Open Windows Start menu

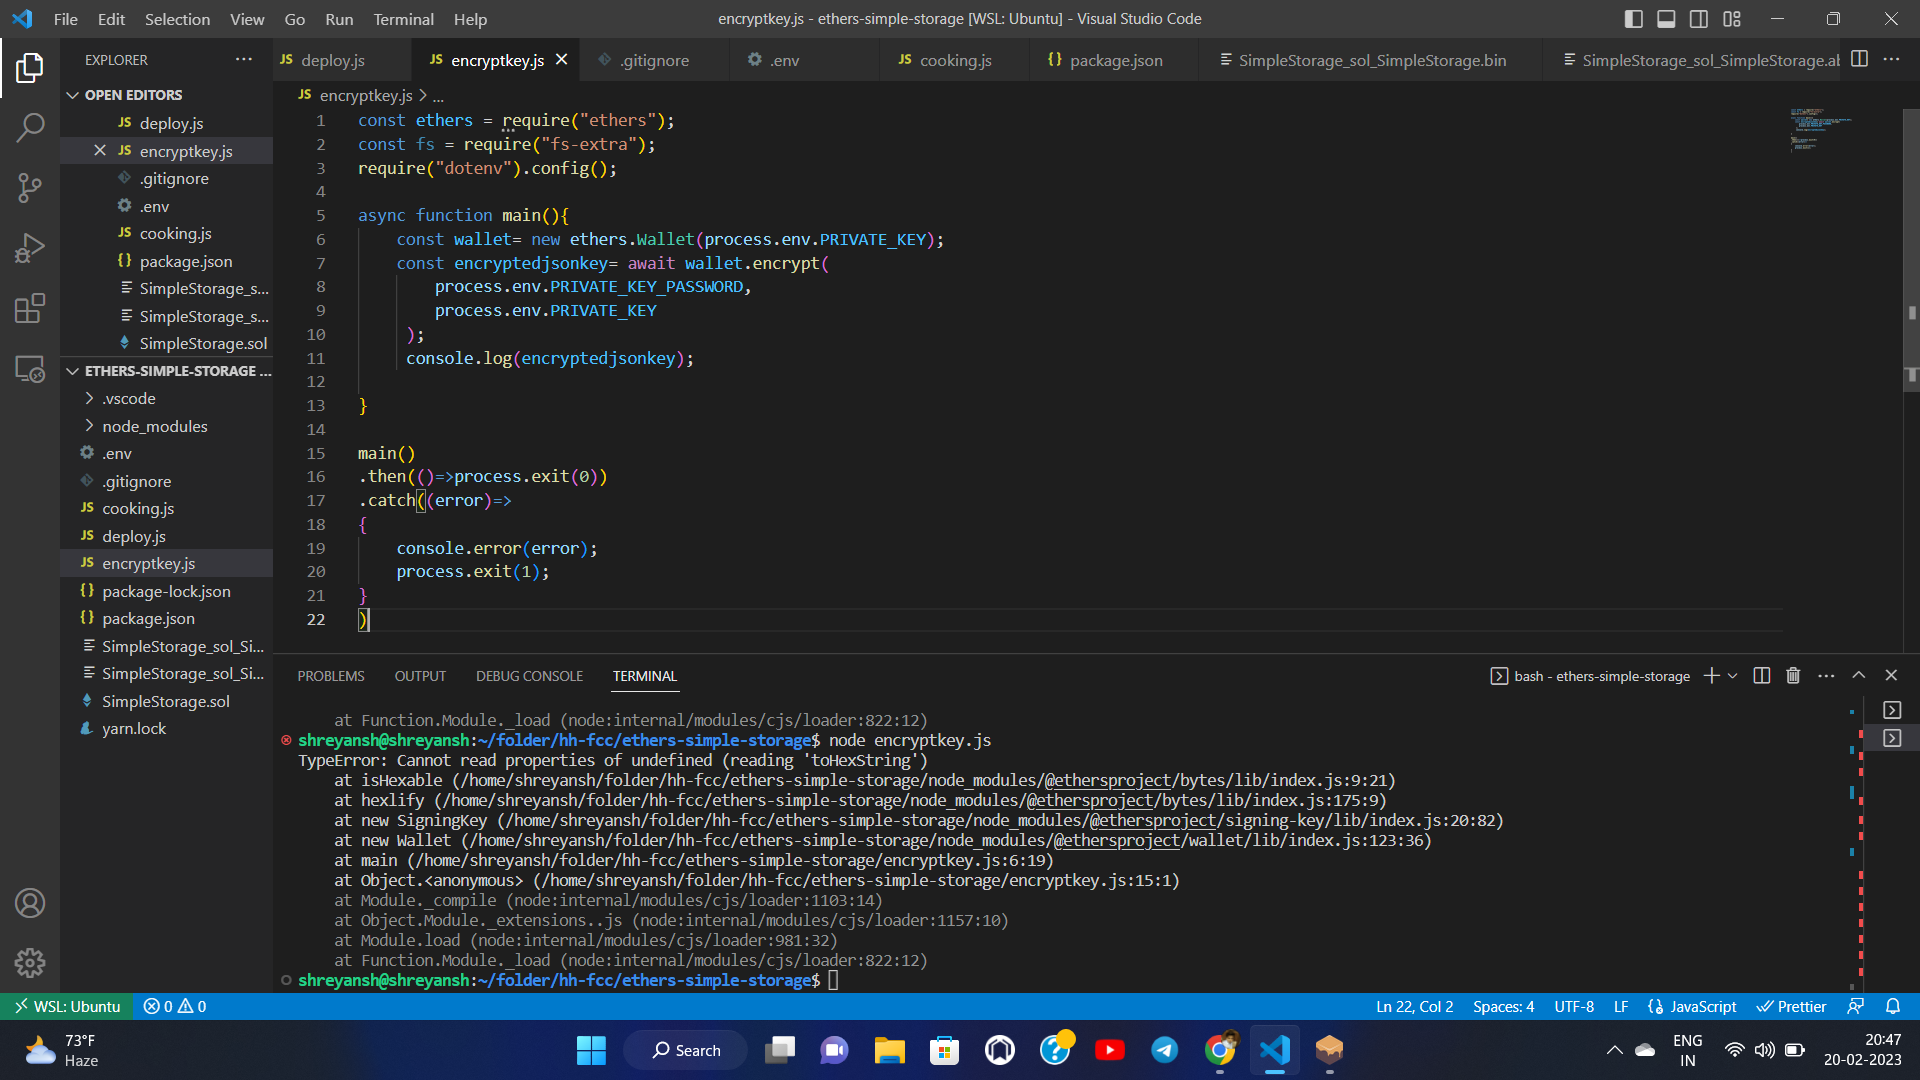click(591, 1050)
